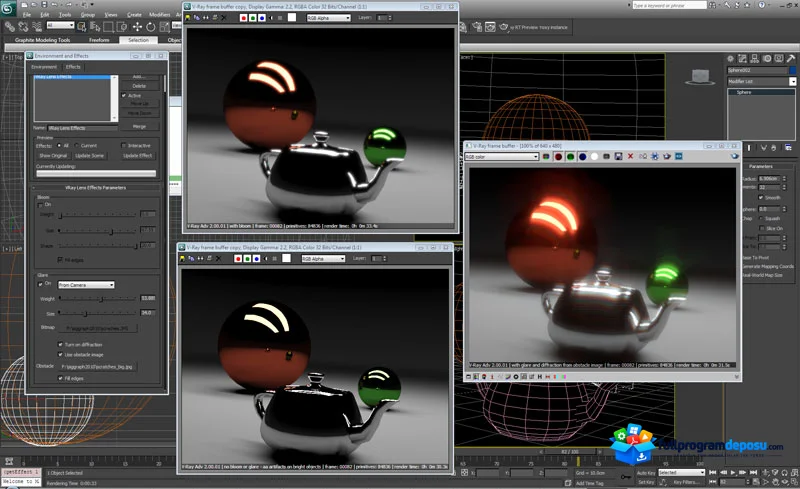Click the Delete effect button
This screenshot has width=800, height=489.
click(139, 86)
